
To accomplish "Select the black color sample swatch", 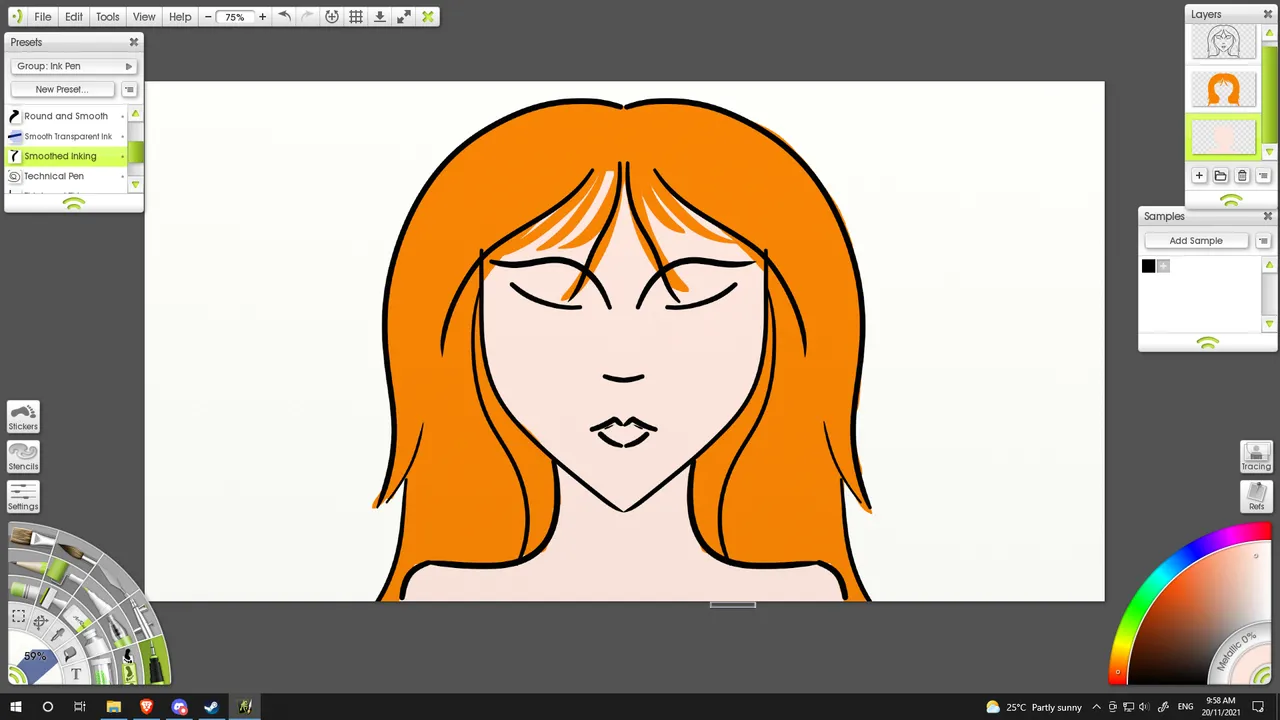I will coord(1148,266).
